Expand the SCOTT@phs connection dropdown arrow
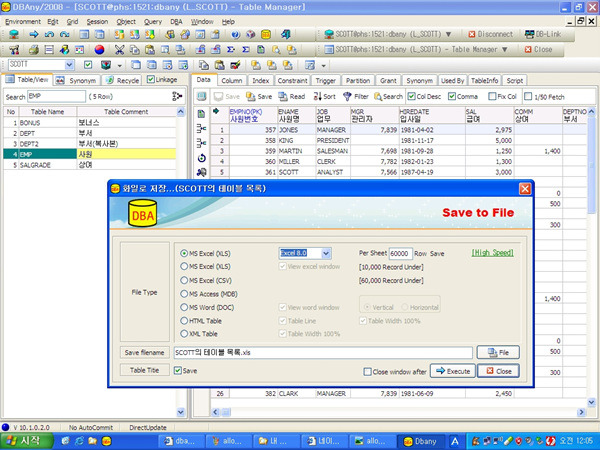 [448, 34]
